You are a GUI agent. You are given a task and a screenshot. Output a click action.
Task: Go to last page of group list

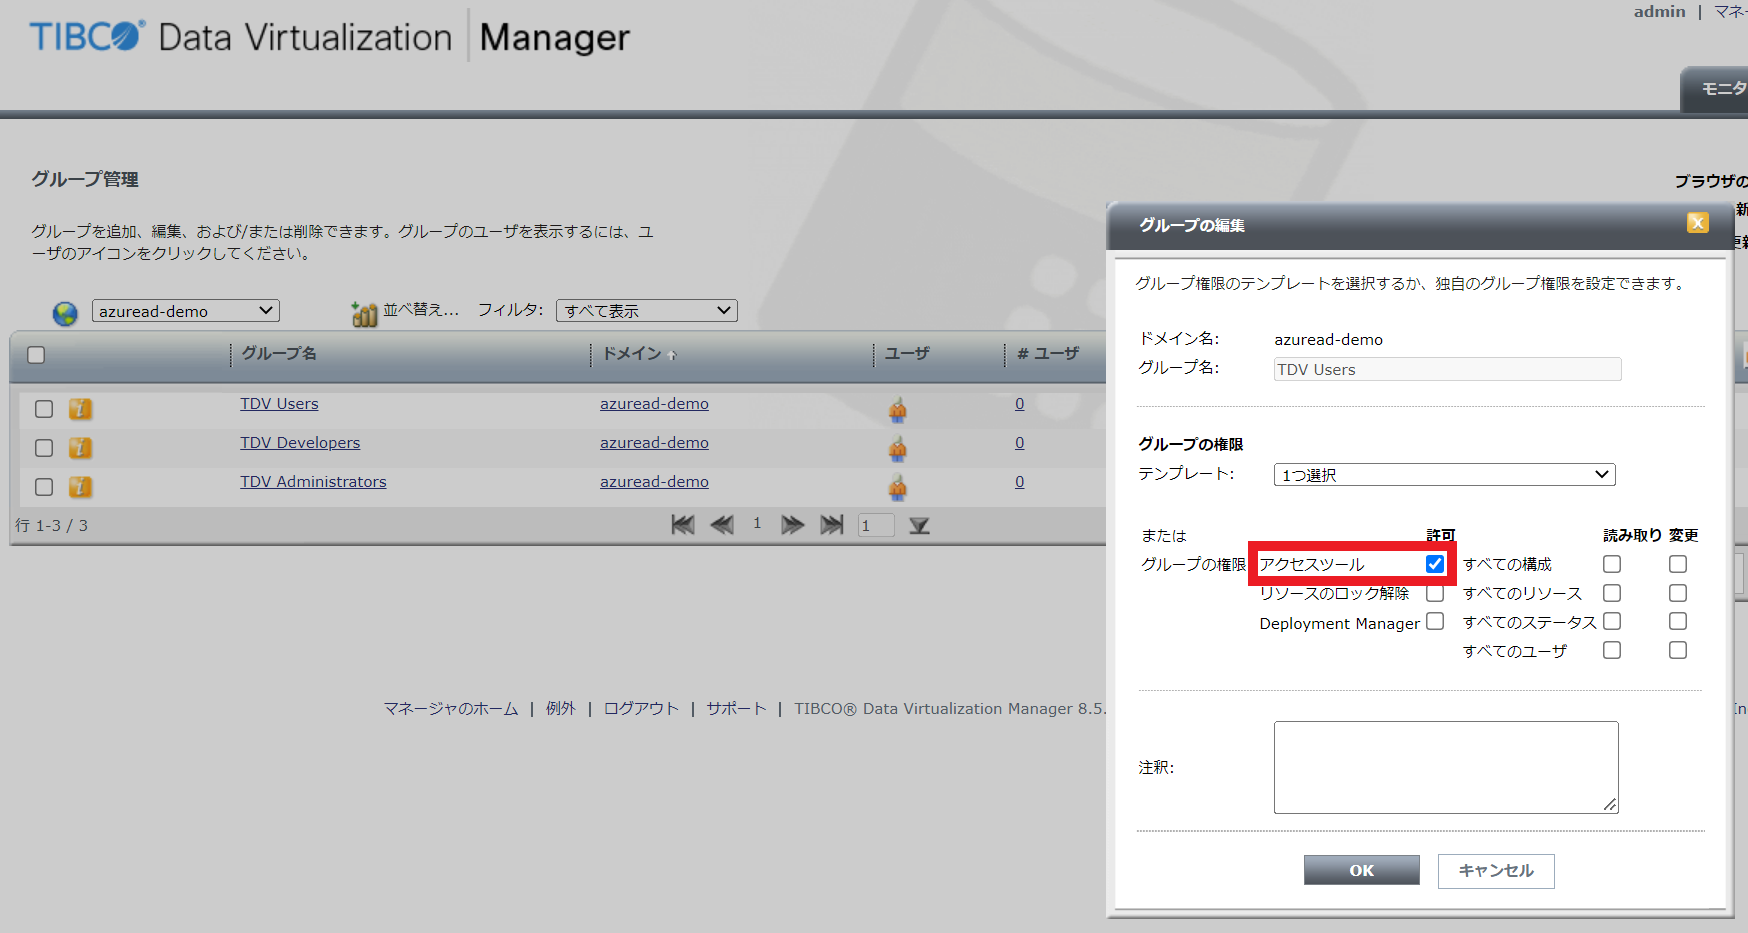[832, 525]
